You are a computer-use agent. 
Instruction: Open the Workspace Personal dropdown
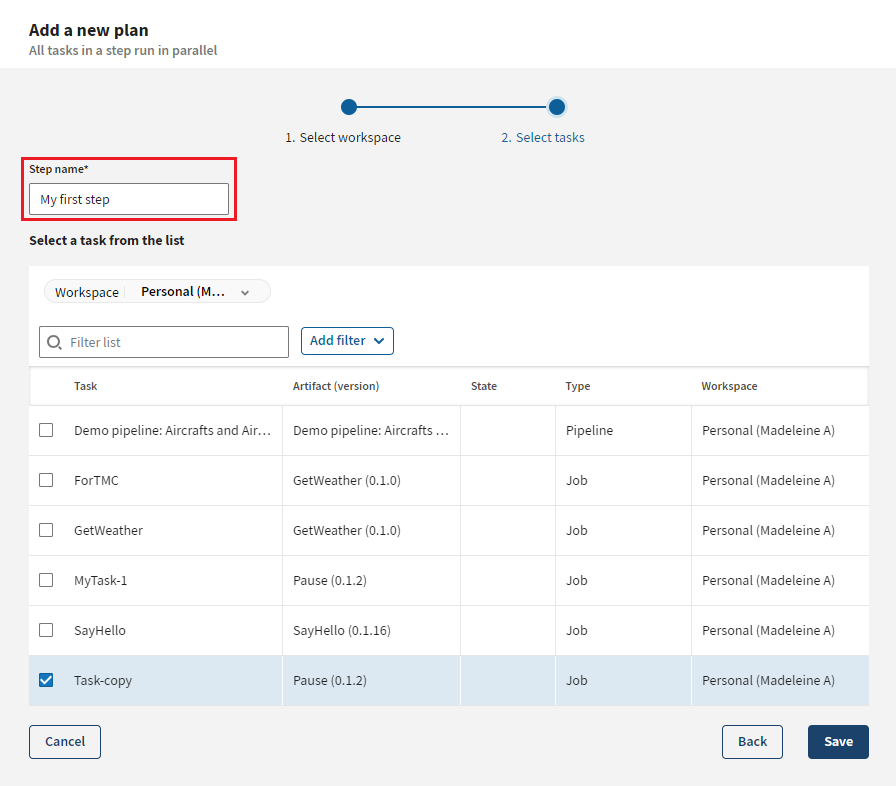(157, 292)
